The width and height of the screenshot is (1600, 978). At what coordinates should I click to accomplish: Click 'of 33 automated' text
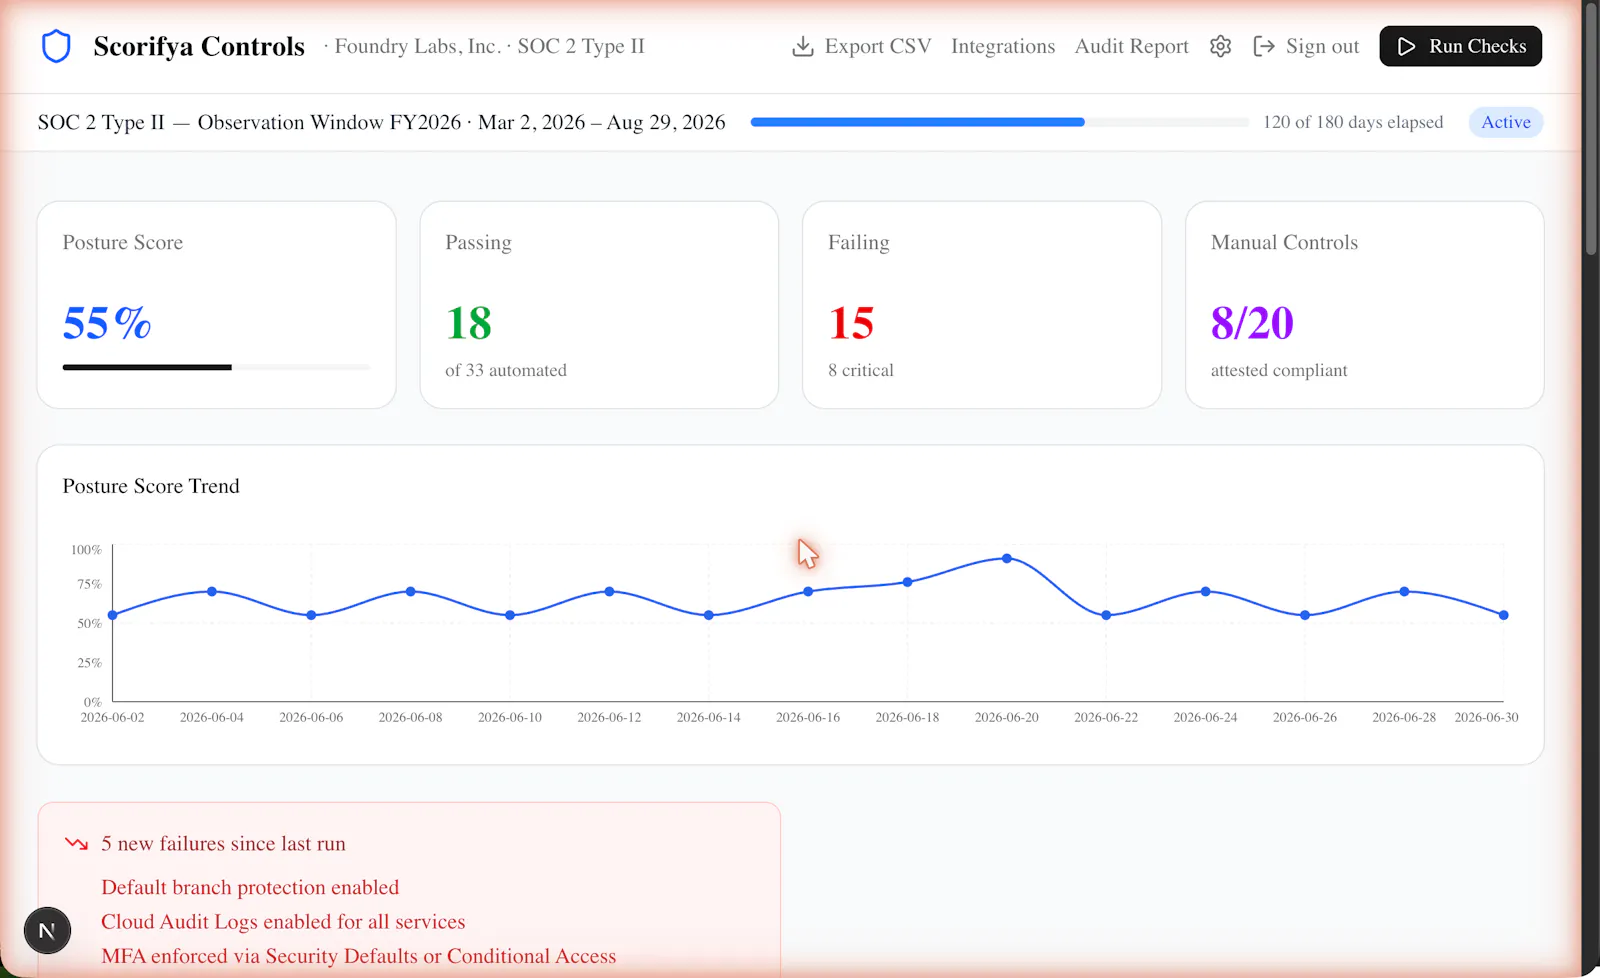tap(506, 370)
